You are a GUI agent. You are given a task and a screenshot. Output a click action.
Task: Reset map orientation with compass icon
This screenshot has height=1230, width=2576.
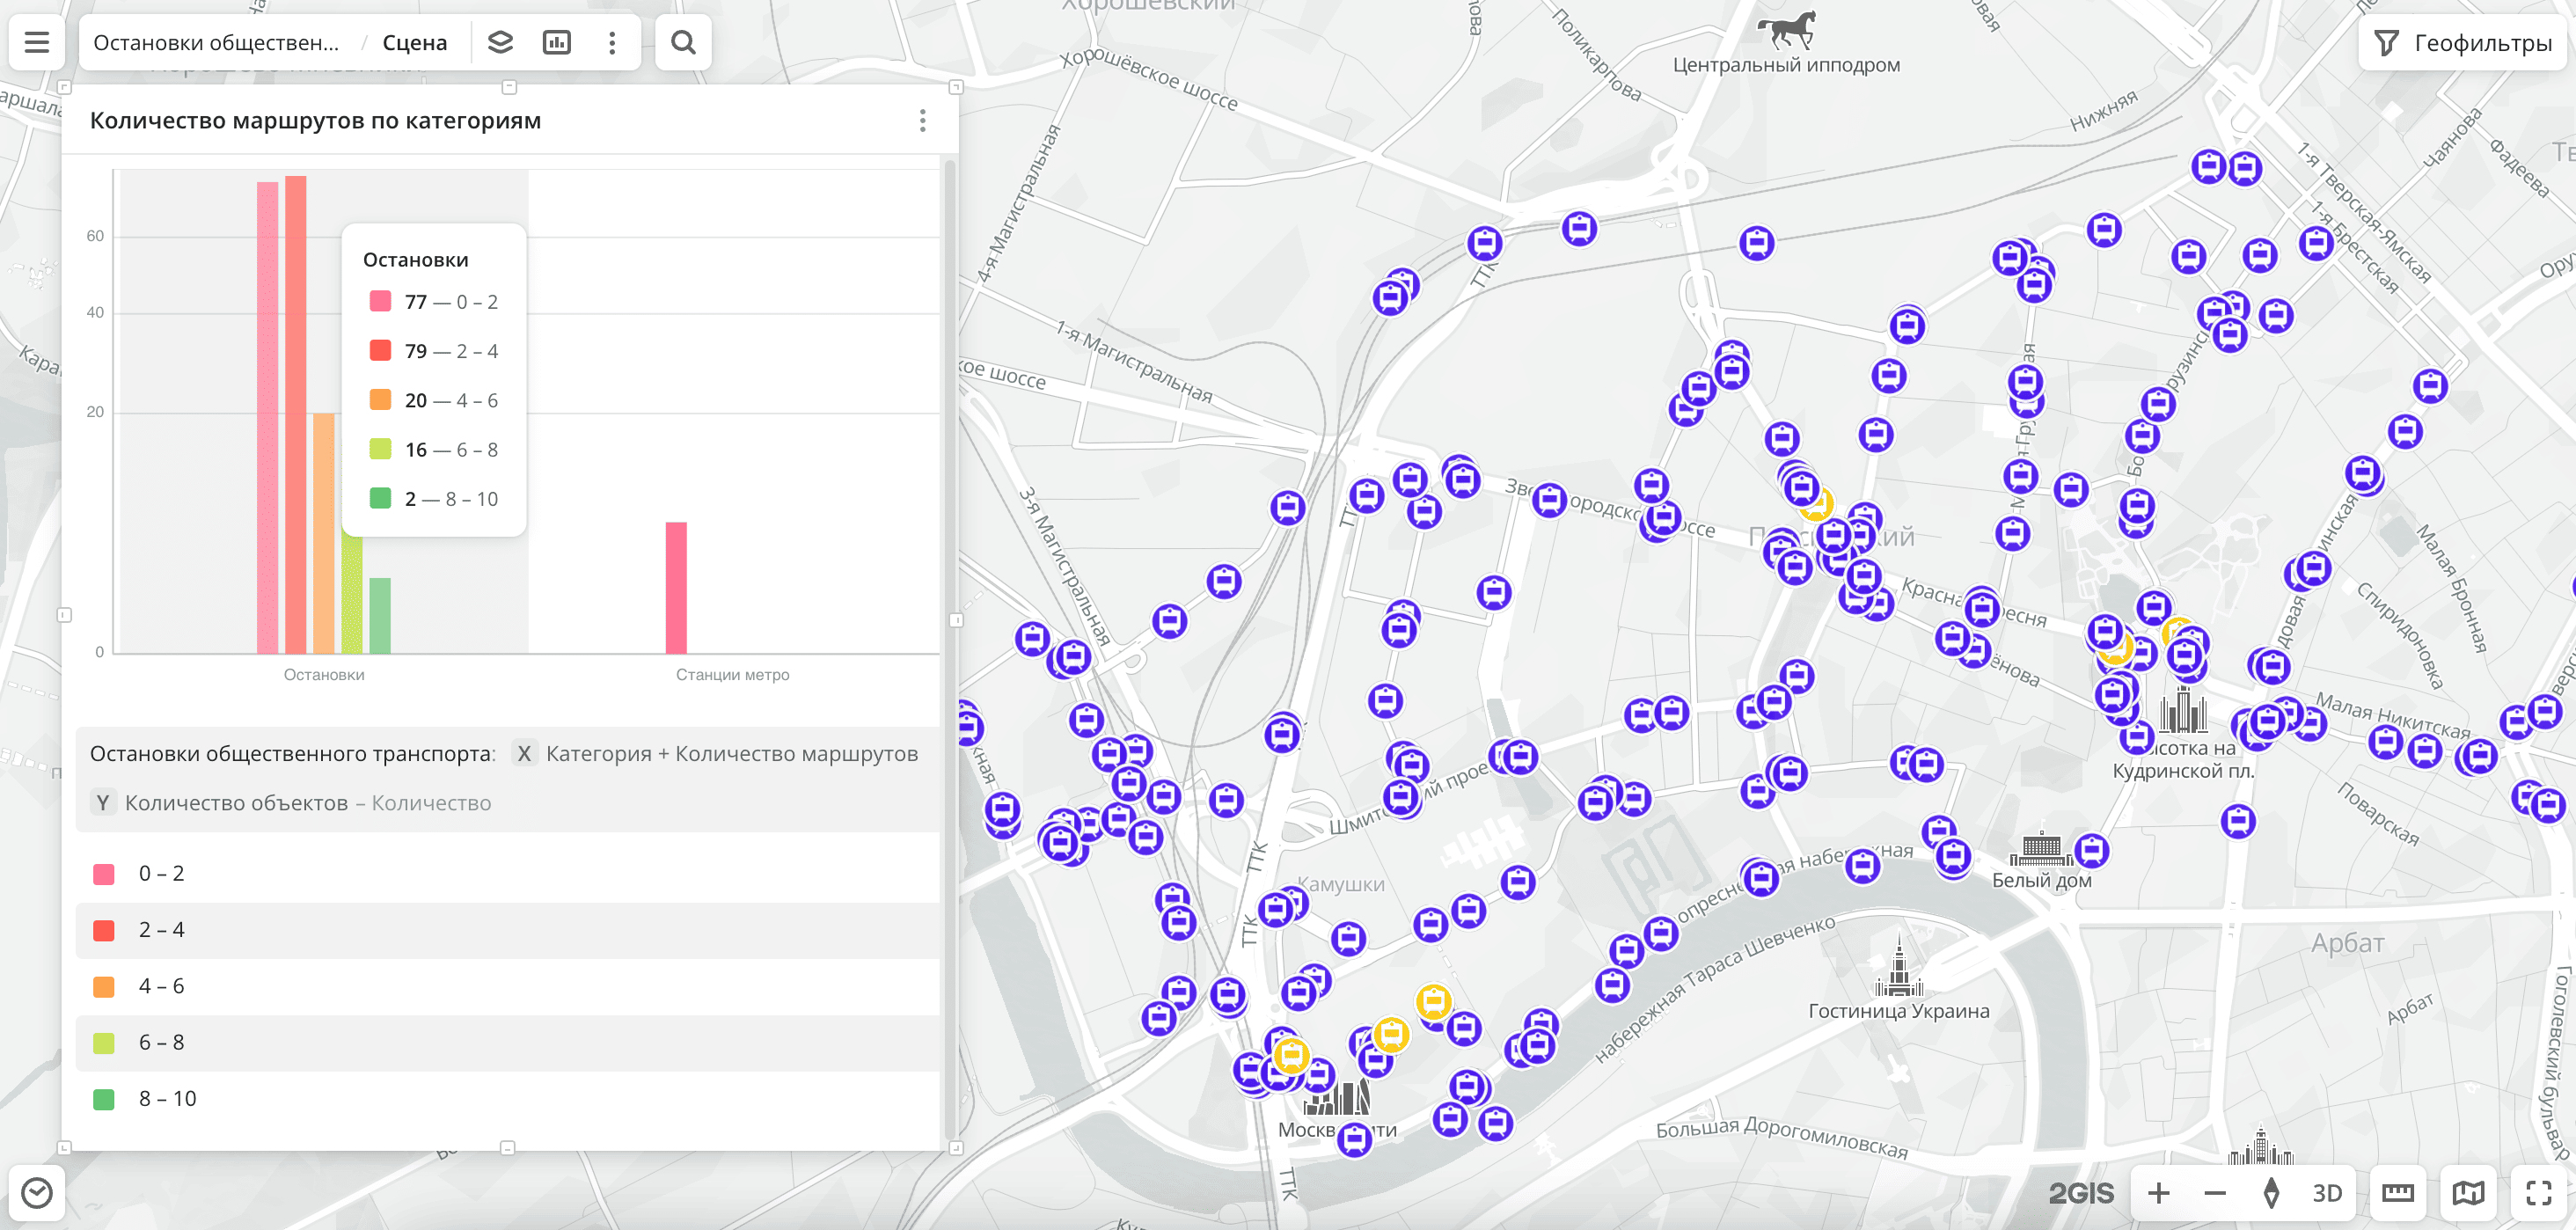point(2270,1192)
